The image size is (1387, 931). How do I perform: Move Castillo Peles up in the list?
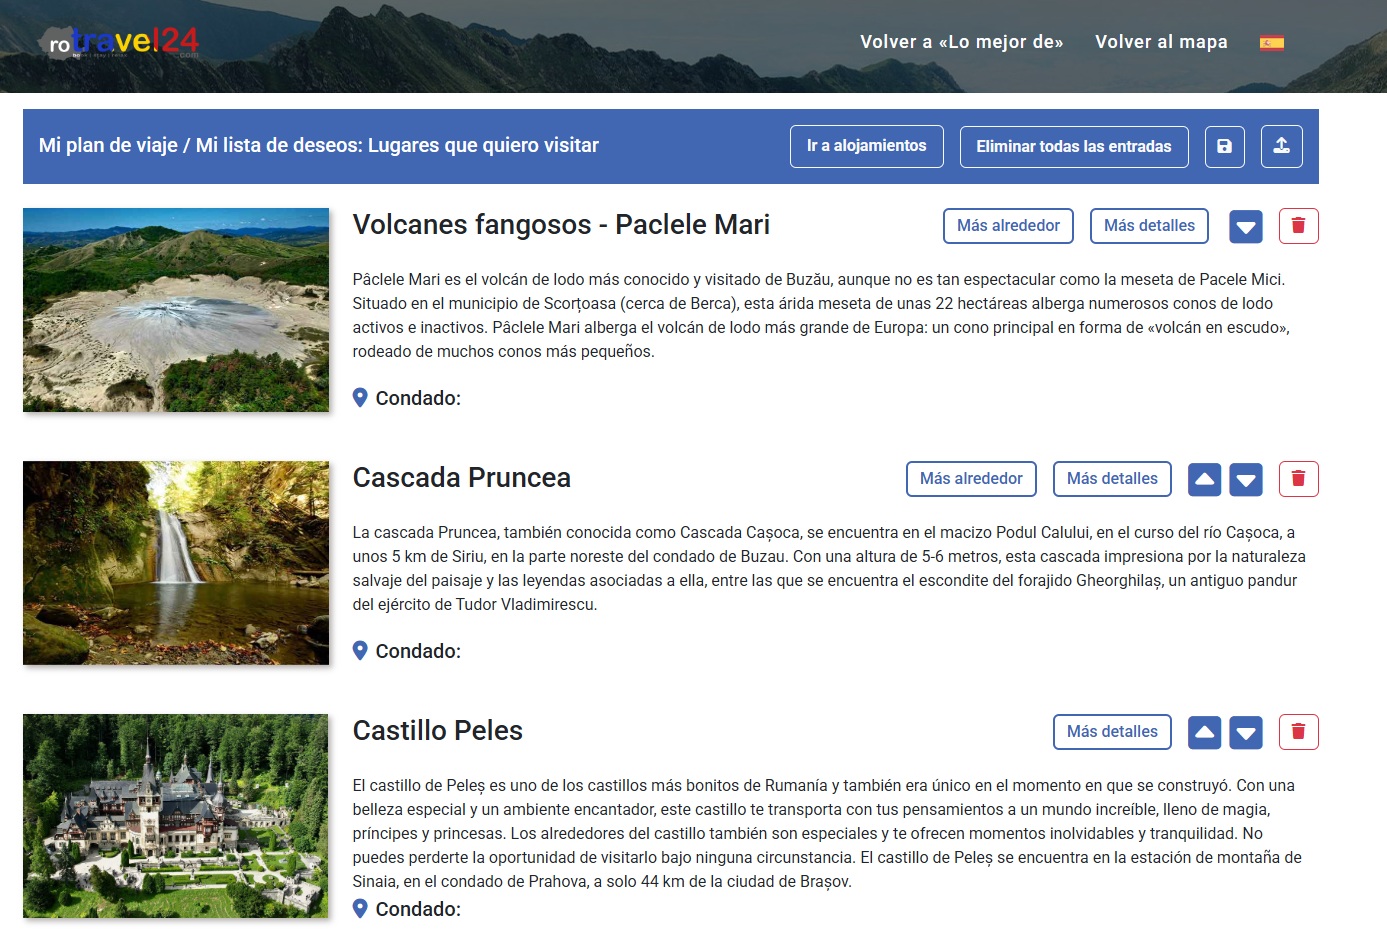coord(1204,733)
